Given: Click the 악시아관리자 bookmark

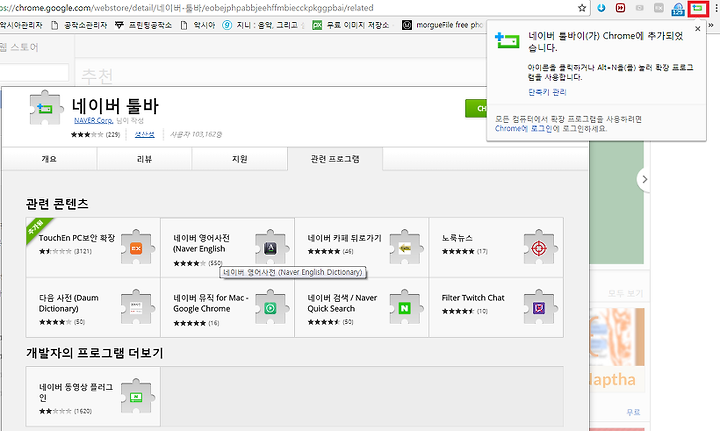Looking at the screenshot, I should tap(21, 25).
